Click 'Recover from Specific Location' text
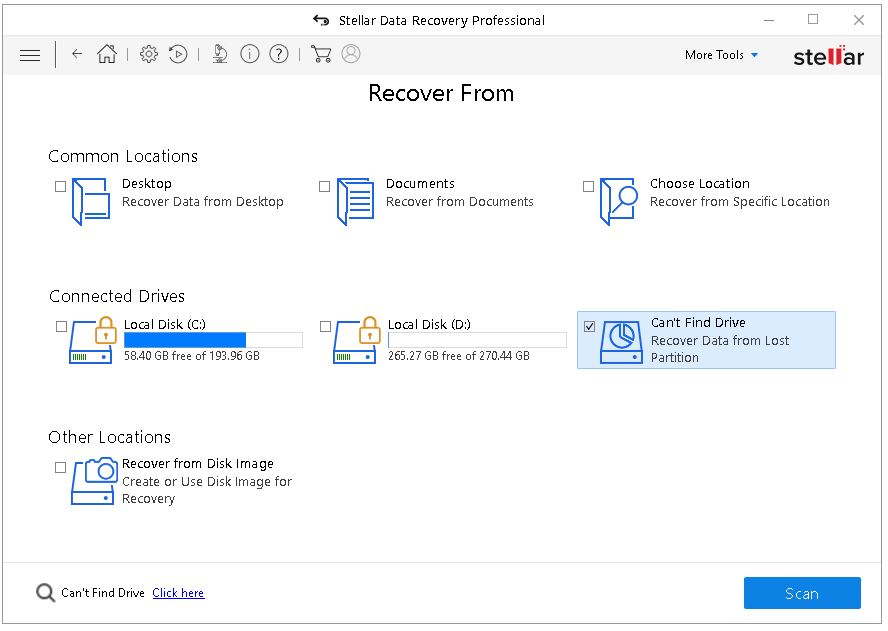This screenshot has width=888, height=631. [x=740, y=202]
